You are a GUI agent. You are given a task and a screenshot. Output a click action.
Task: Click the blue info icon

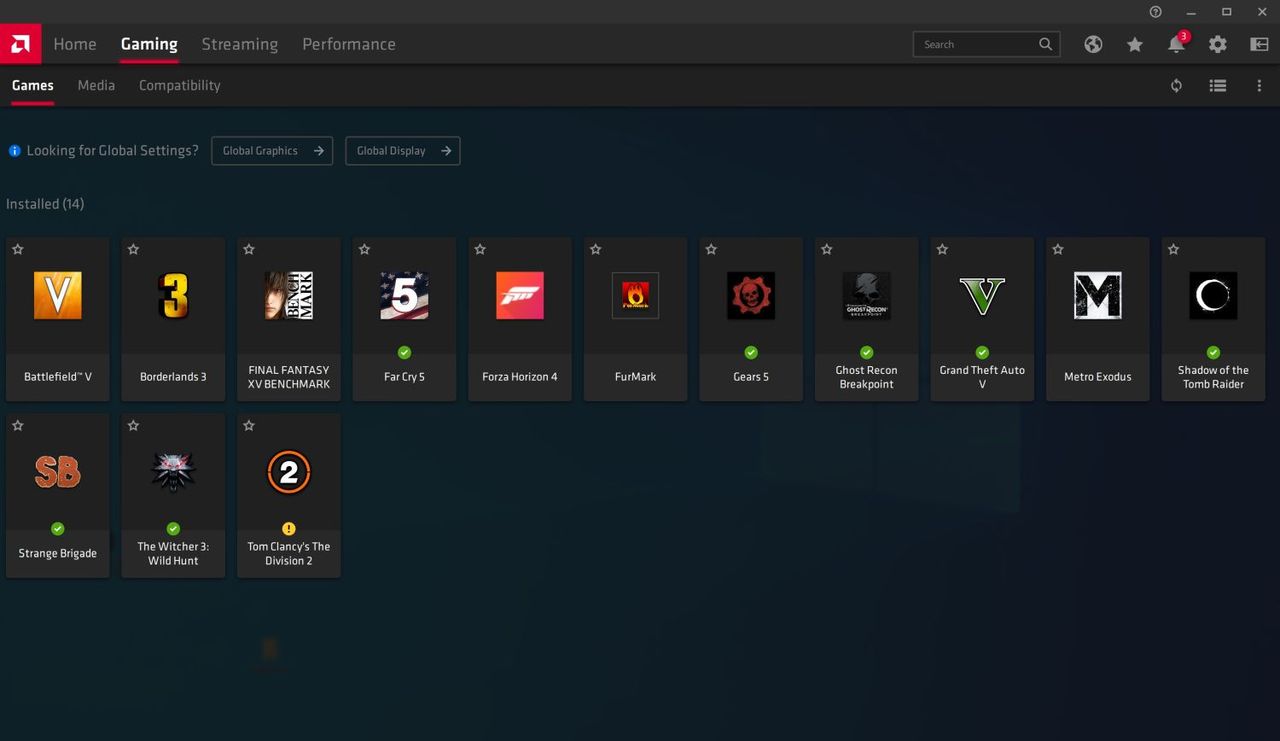(x=15, y=151)
